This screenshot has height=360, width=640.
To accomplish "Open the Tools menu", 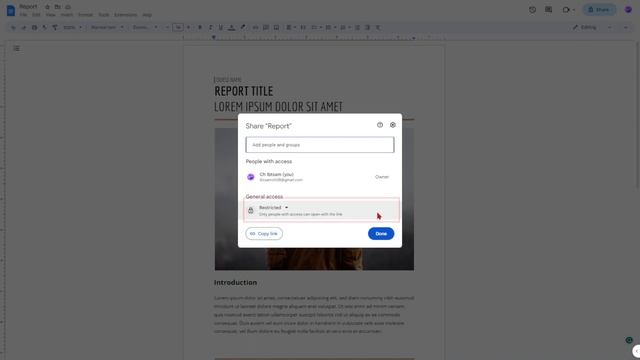I will click(x=104, y=15).
